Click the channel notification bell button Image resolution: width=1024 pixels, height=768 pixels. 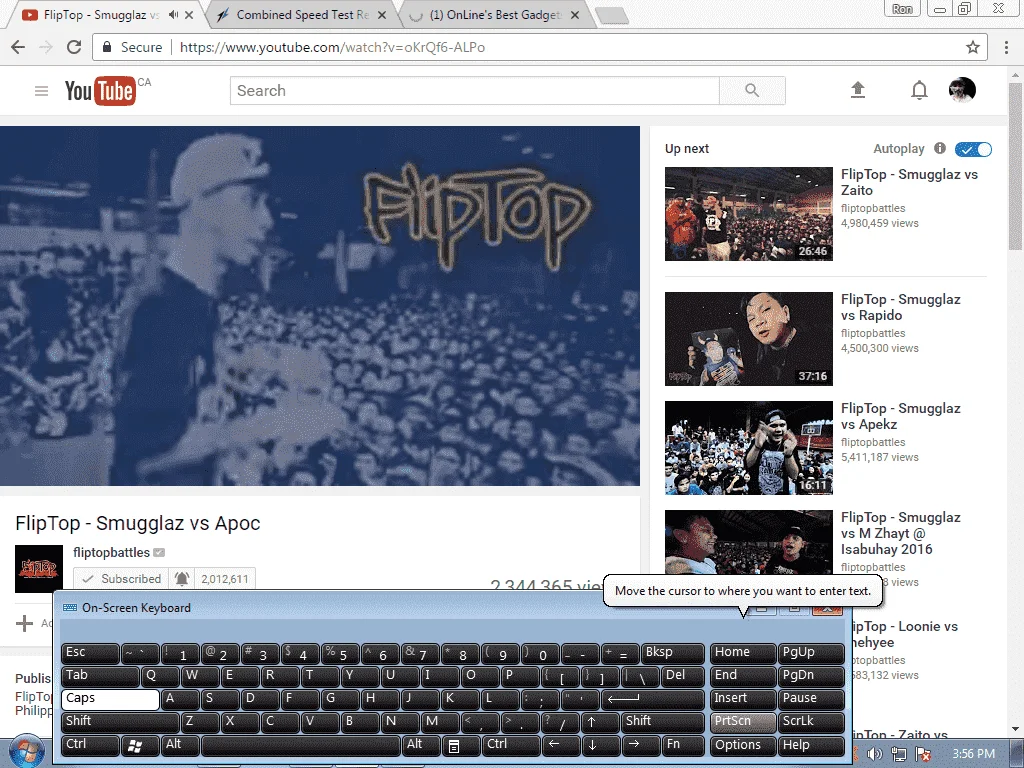pyautogui.click(x=182, y=579)
